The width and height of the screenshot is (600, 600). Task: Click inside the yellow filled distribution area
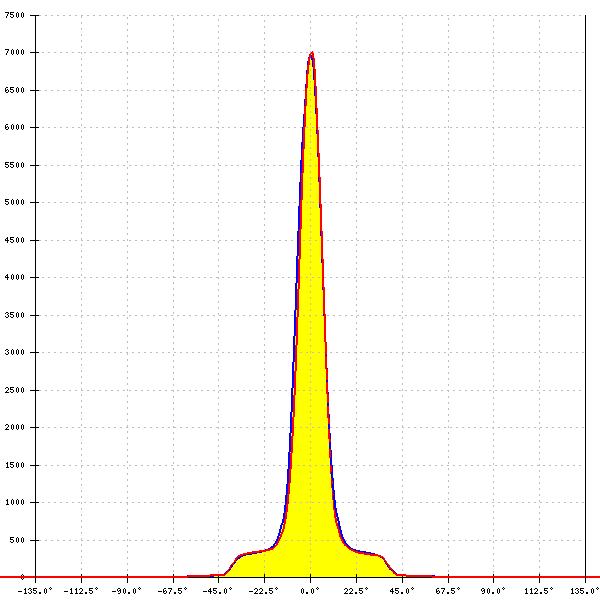311,383
